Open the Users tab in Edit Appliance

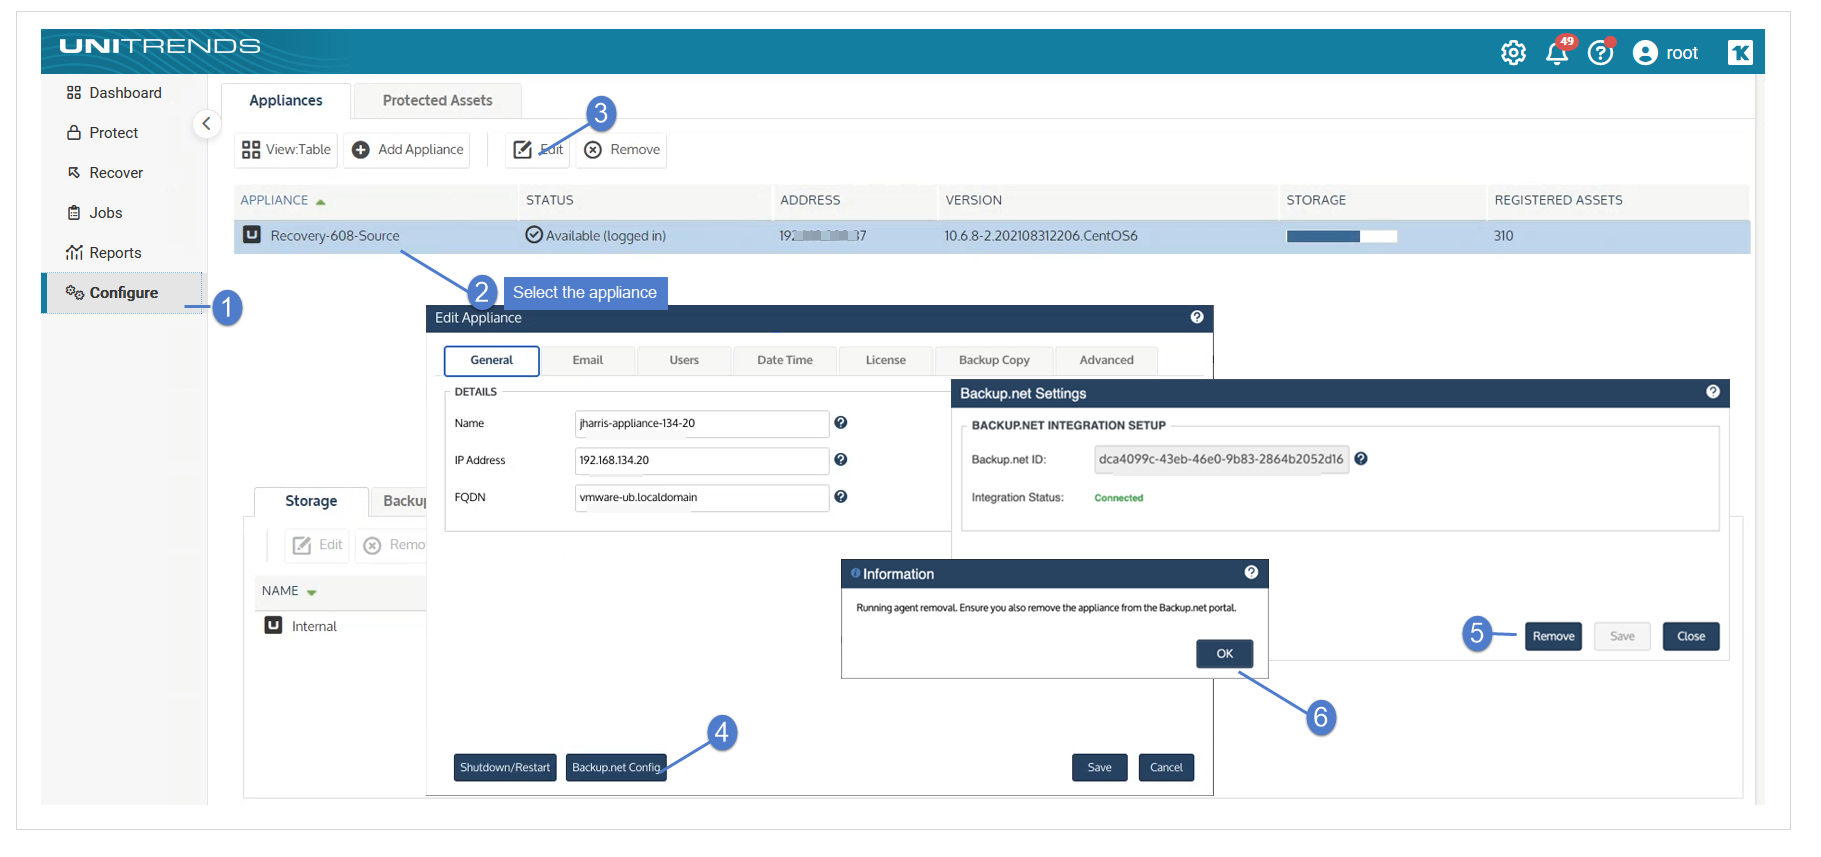click(684, 360)
